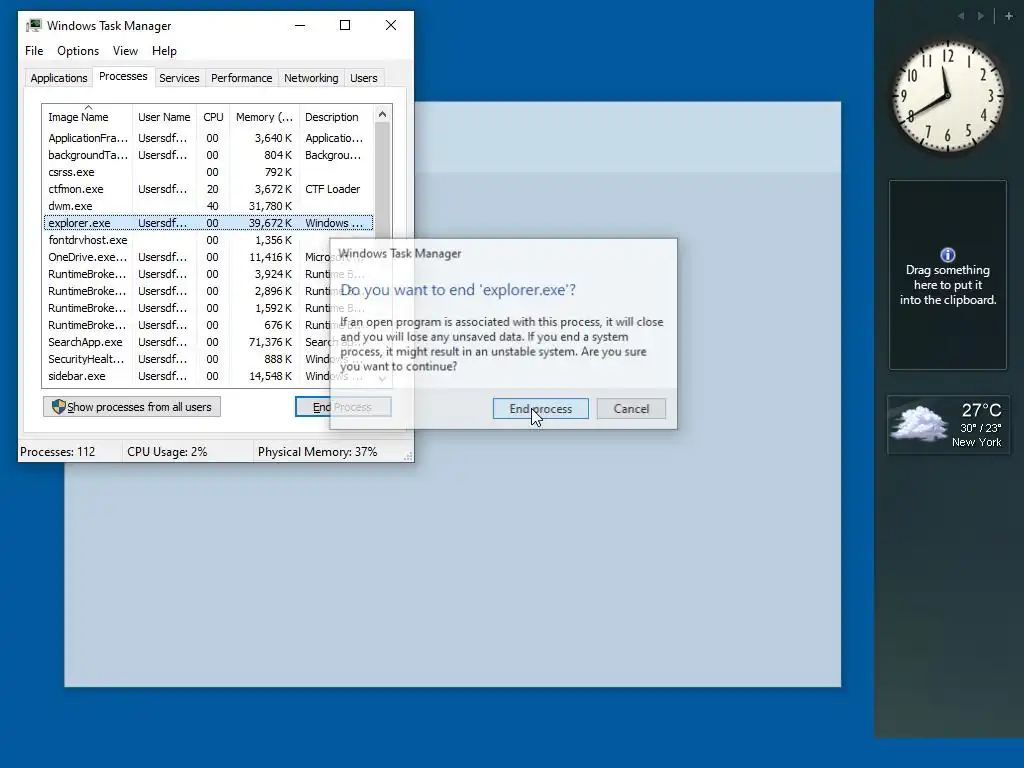This screenshot has height=768, width=1024.
Task: Cancel ending explorer.exe
Action: (631, 409)
